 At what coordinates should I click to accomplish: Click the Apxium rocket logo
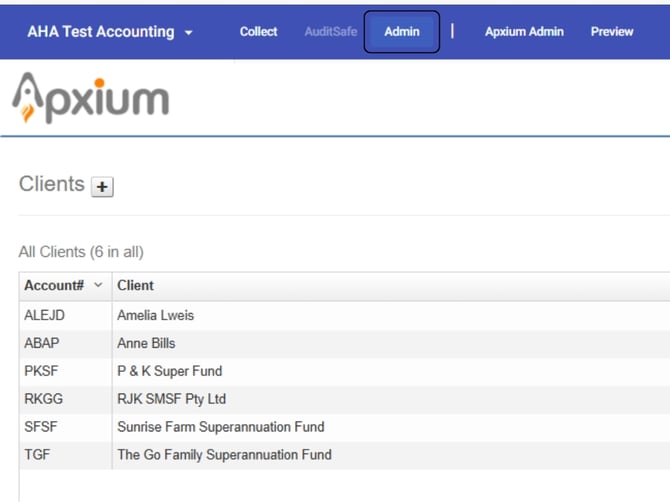click(x=90, y=98)
